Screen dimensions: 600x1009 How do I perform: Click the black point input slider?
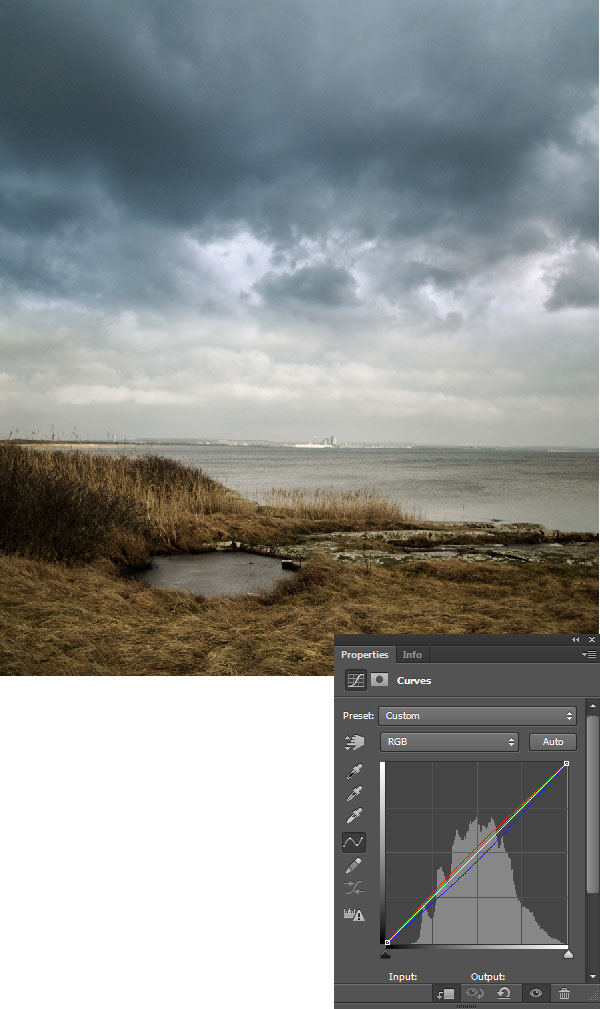[385, 954]
